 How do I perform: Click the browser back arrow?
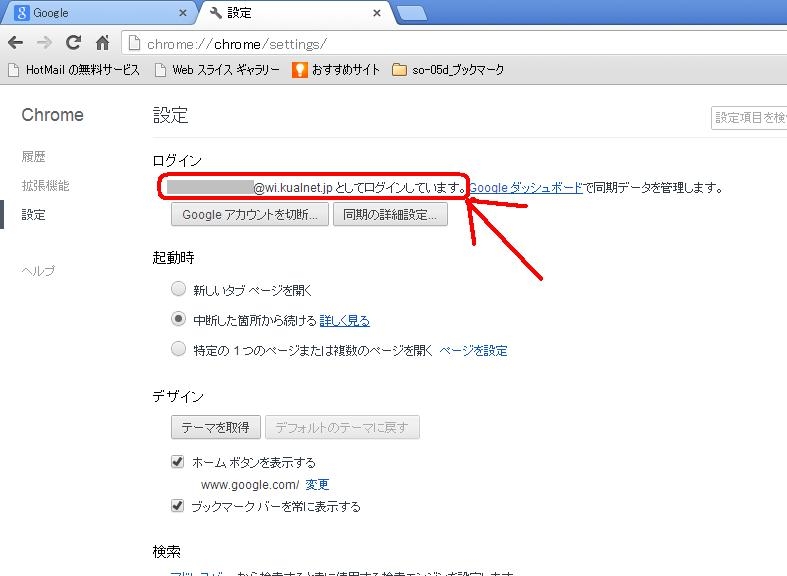16,43
